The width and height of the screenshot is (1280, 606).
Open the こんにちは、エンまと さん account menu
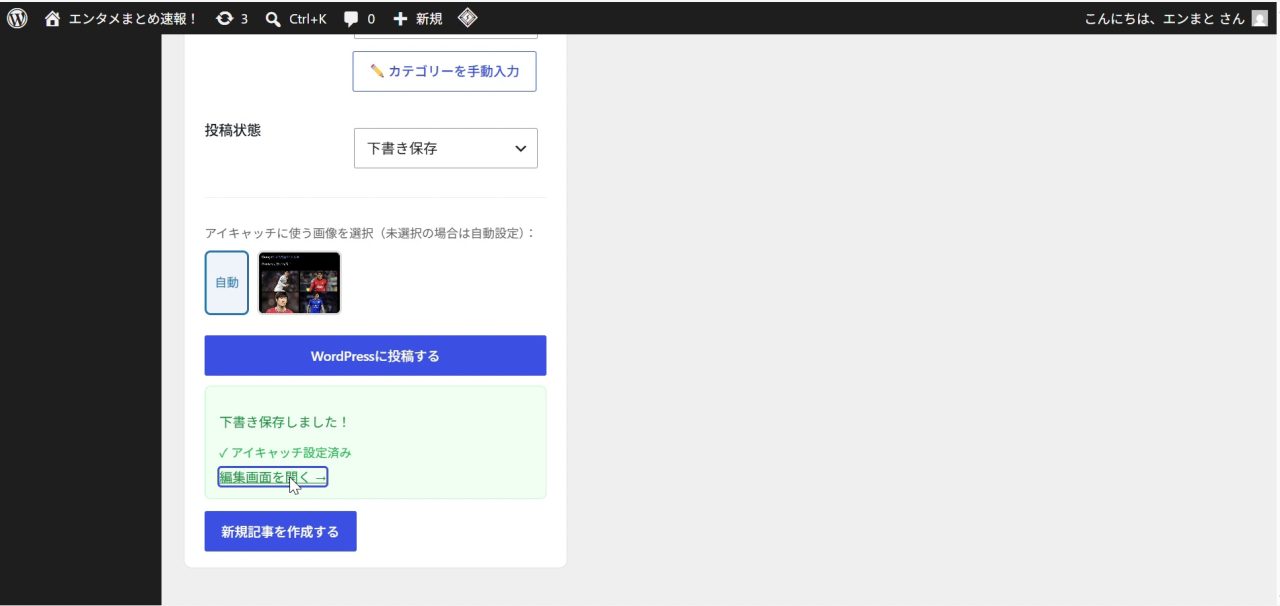pyautogui.click(x=1176, y=18)
